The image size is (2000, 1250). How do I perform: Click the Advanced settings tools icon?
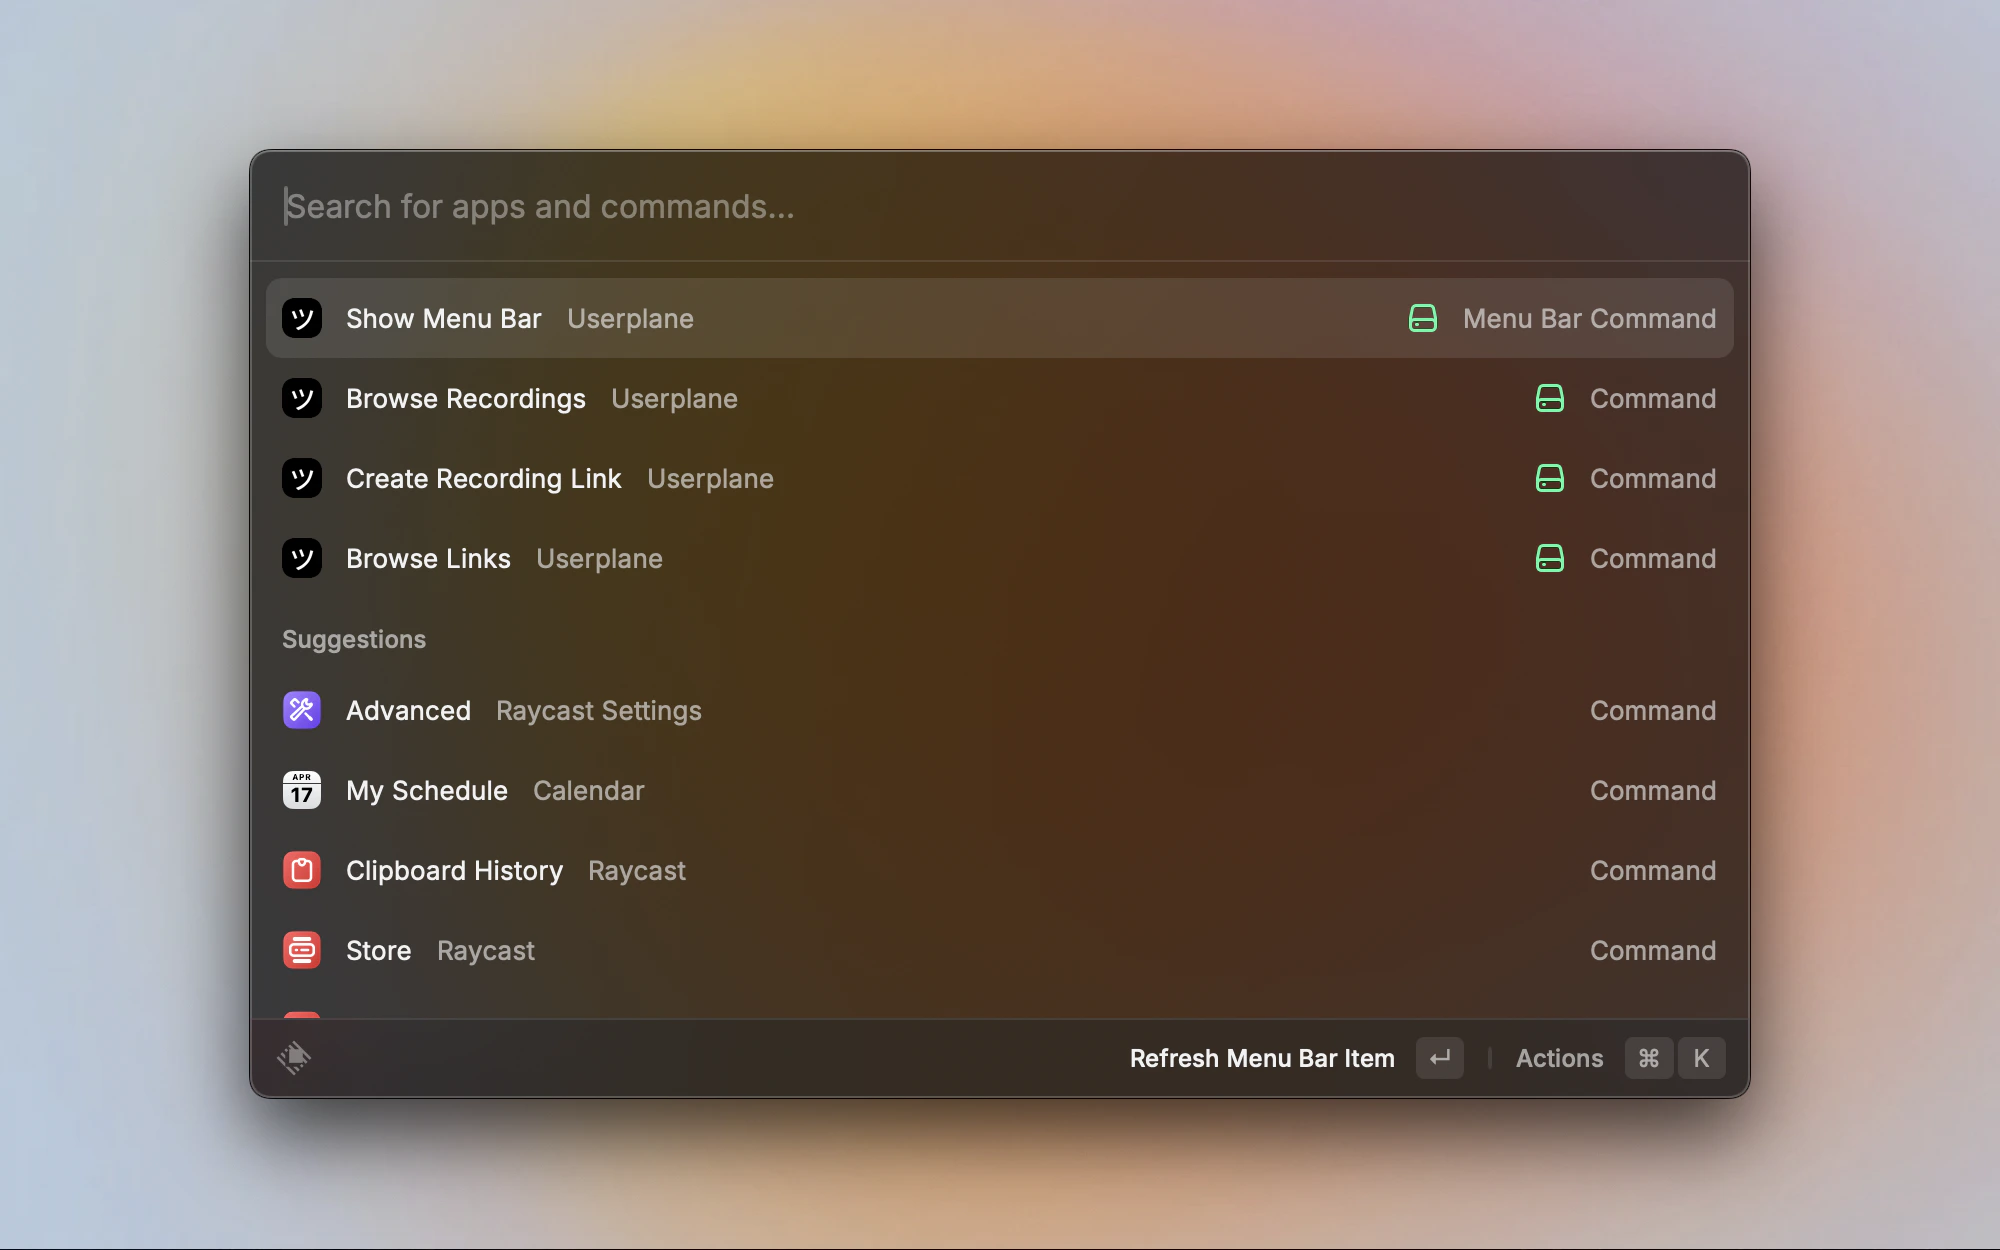[x=301, y=710]
